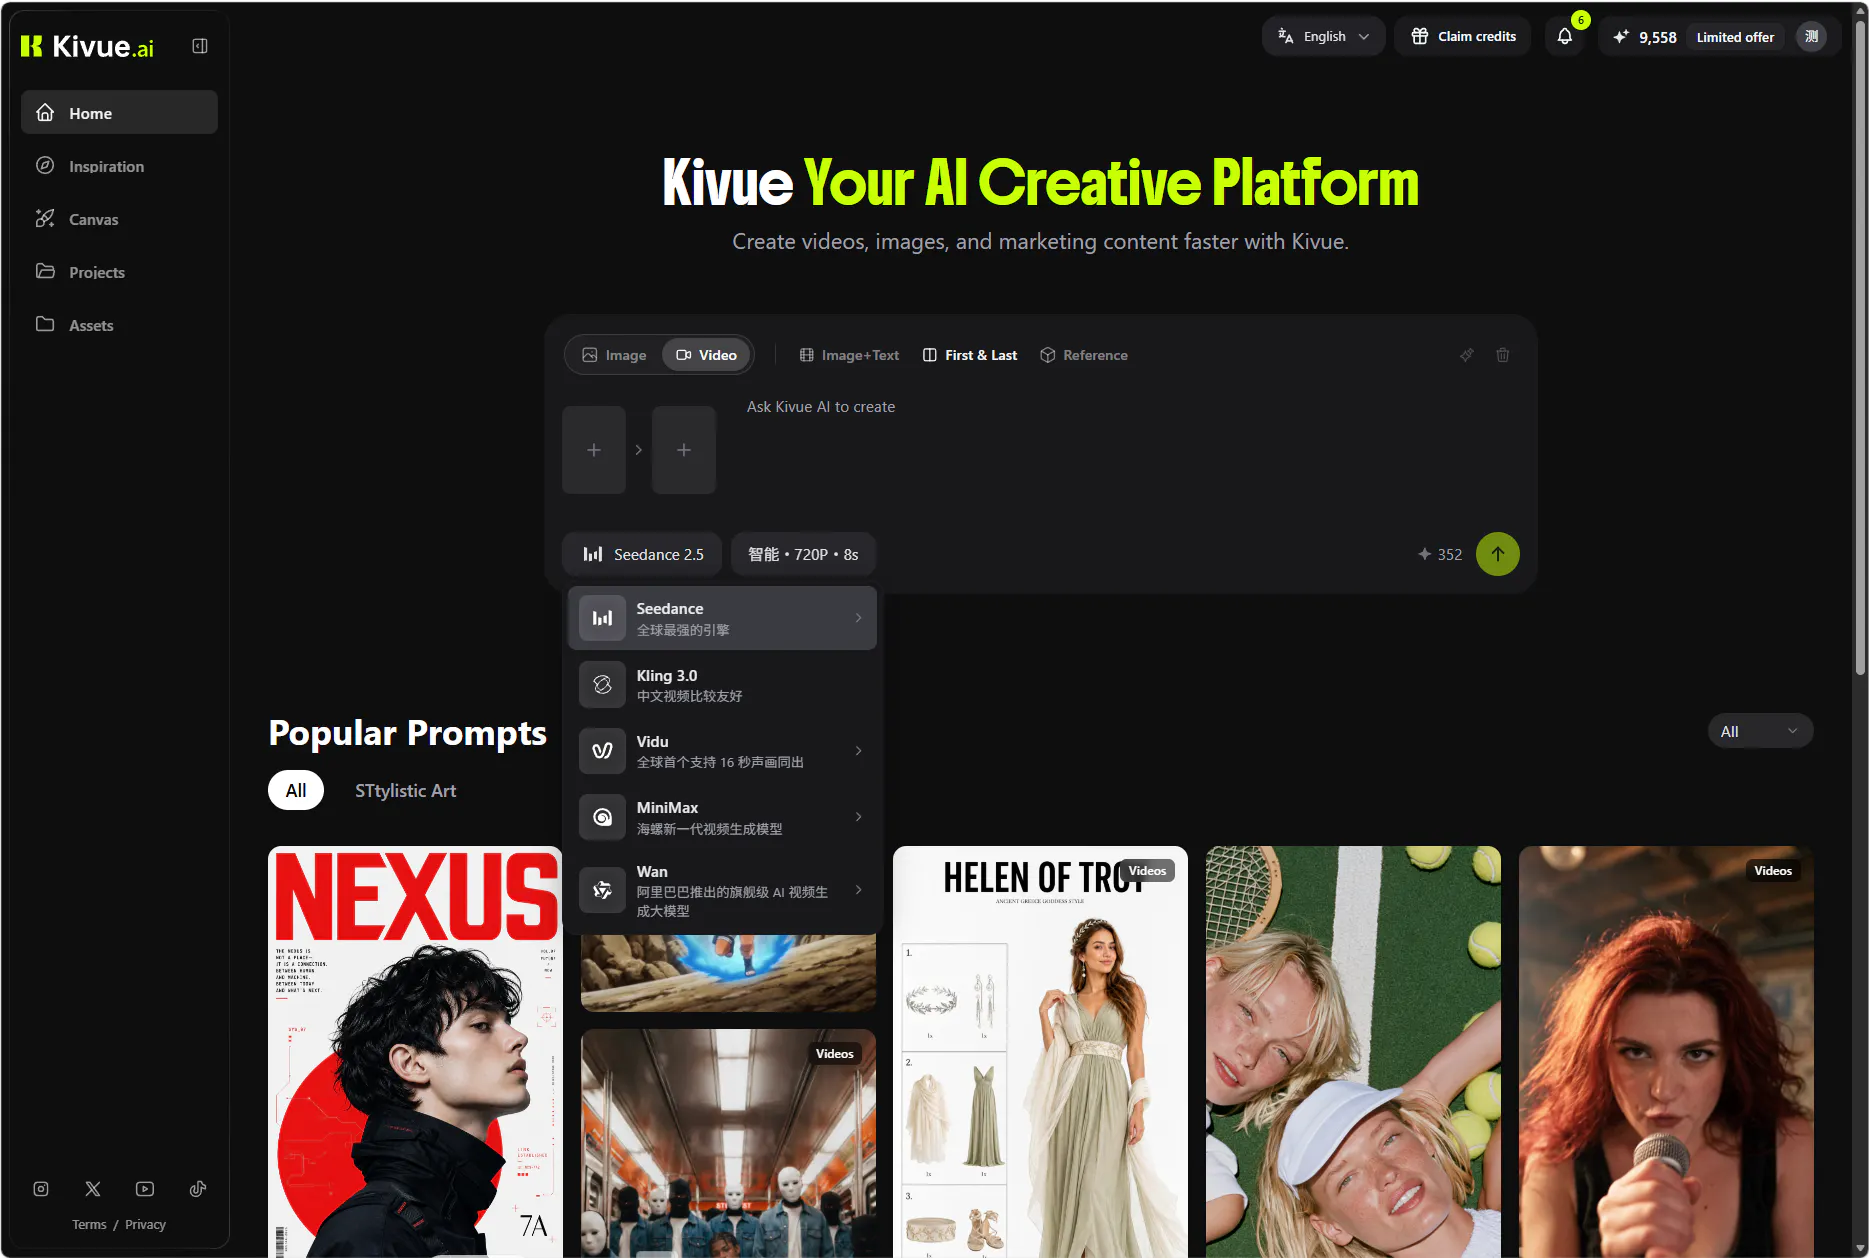The image size is (1869, 1258).
Task: Open Projects in sidebar
Action: [x=119, y=272]
